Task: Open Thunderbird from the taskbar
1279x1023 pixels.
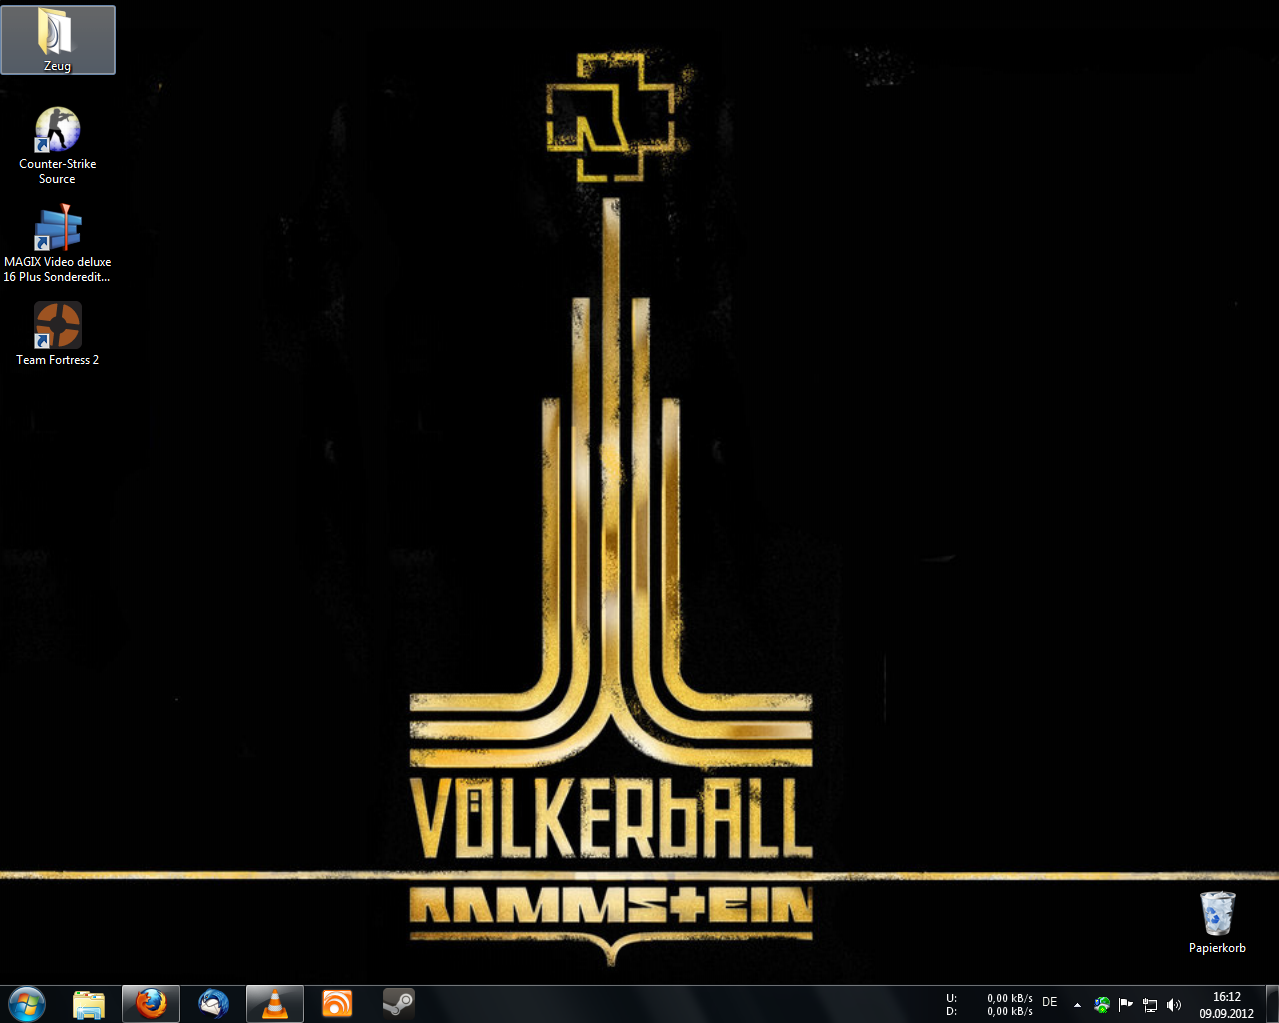Action: 213,1004
